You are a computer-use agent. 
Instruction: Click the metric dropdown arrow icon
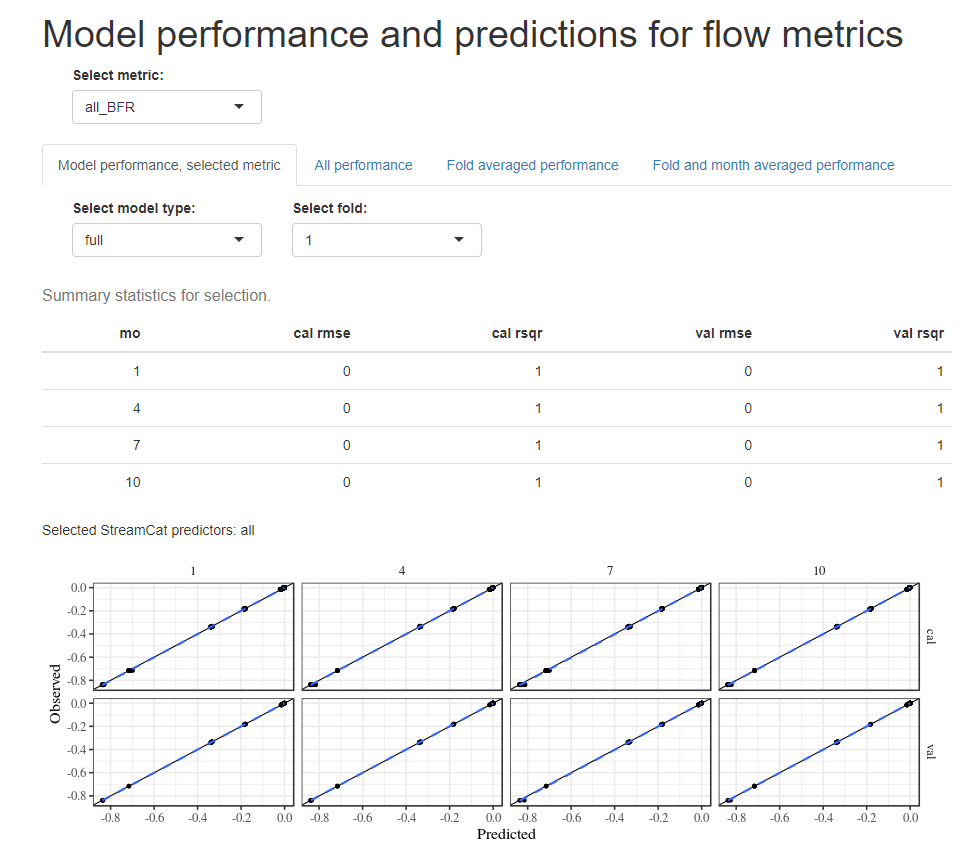(240, 106)
